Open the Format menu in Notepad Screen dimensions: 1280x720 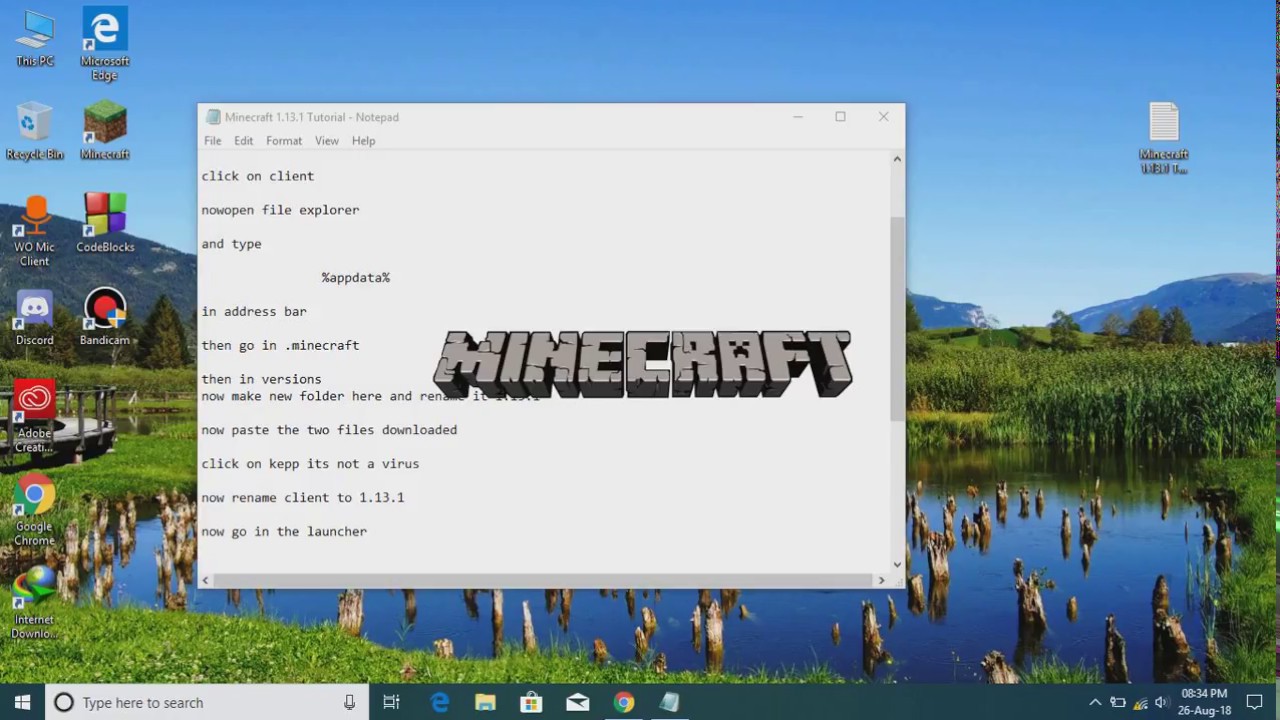click(x=284, y=141)
